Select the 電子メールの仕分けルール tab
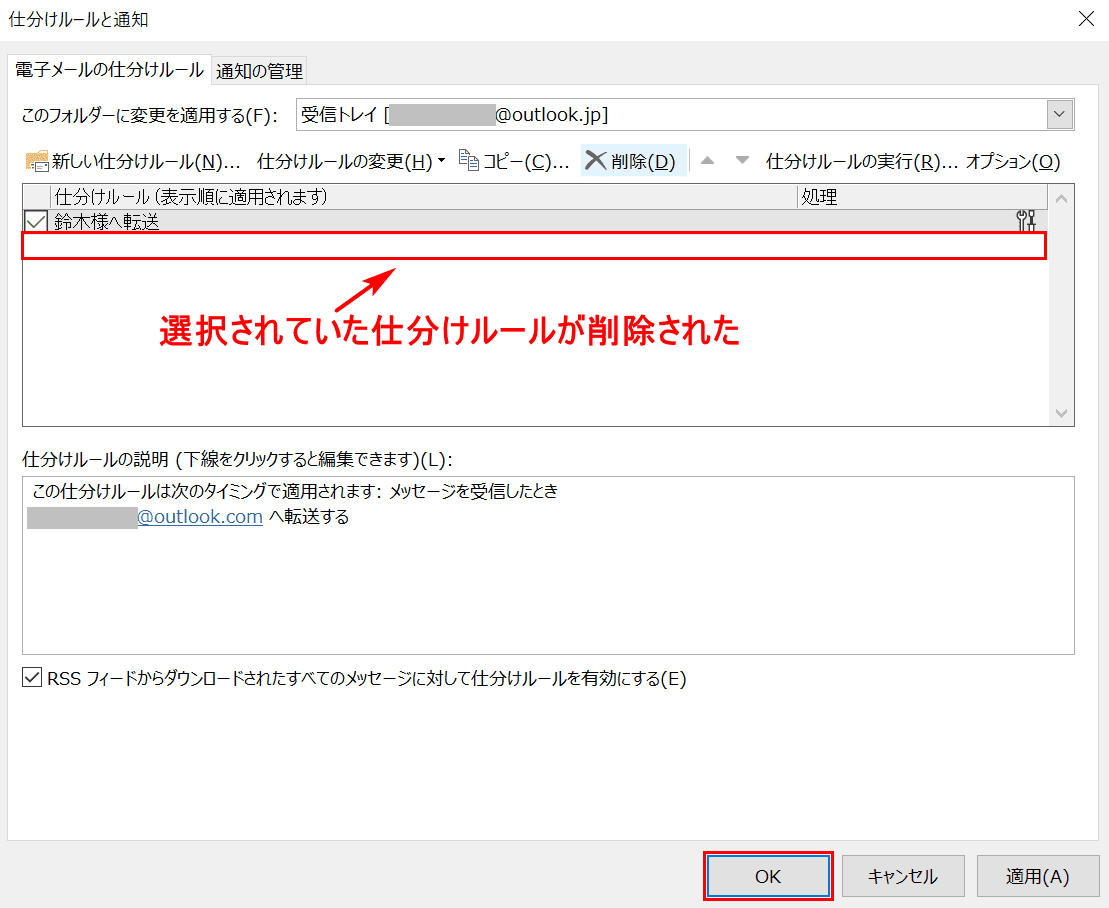Screen dimensions: 1109x908 pos(109,69)
